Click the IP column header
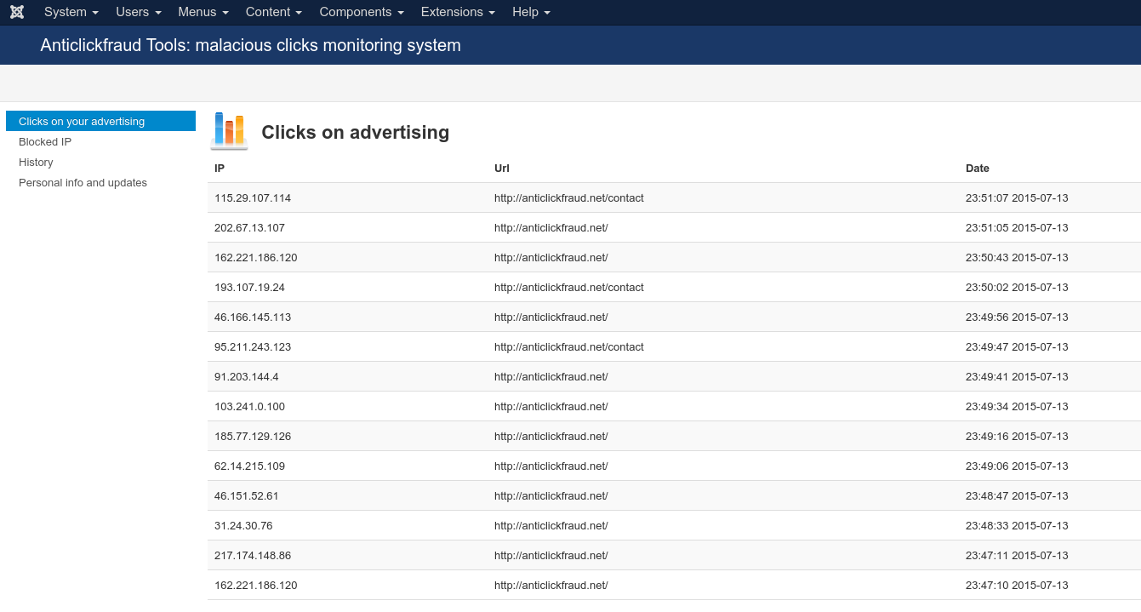Screen dimensions: 1141x612 click(x=219, y=168)
